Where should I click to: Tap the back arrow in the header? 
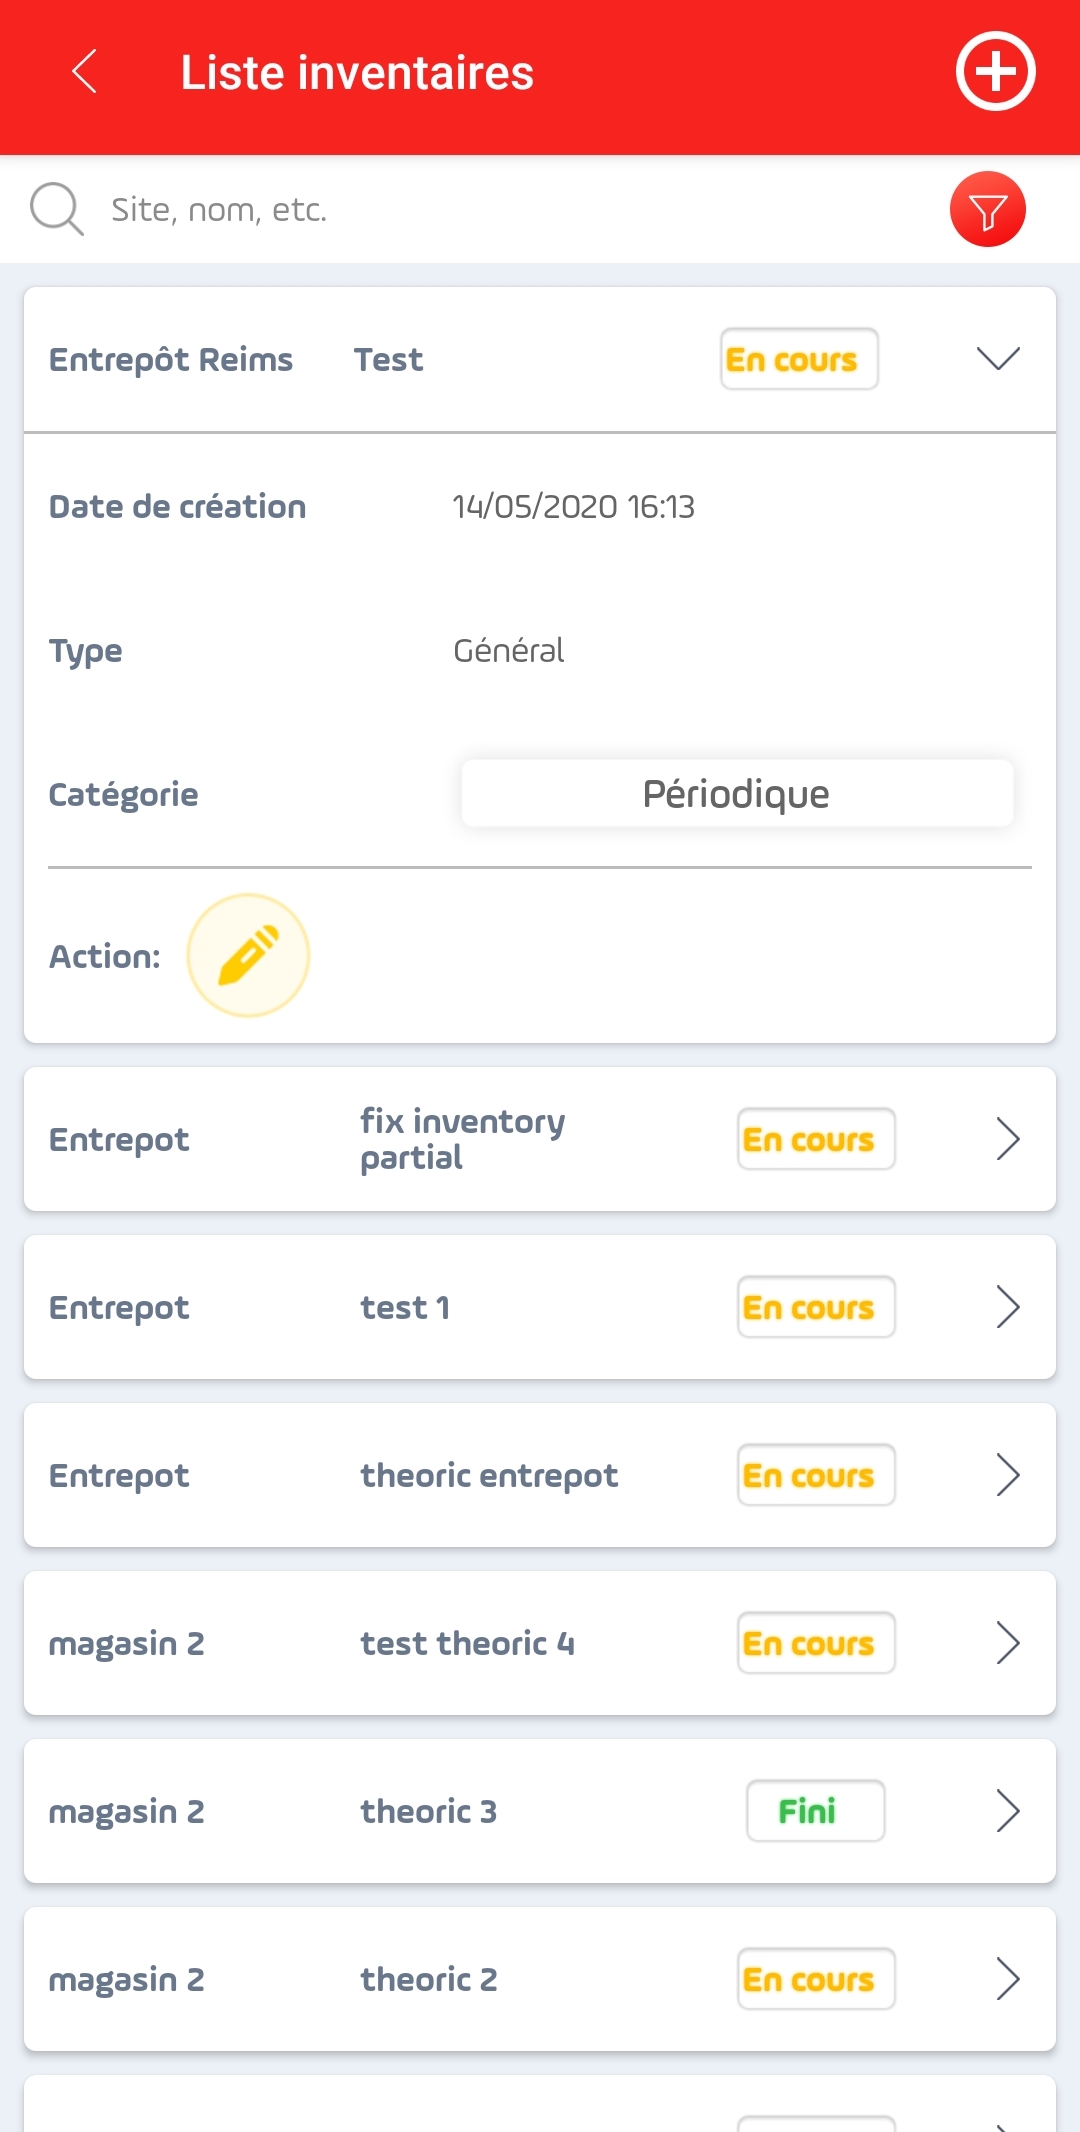(x=85, y=72)
